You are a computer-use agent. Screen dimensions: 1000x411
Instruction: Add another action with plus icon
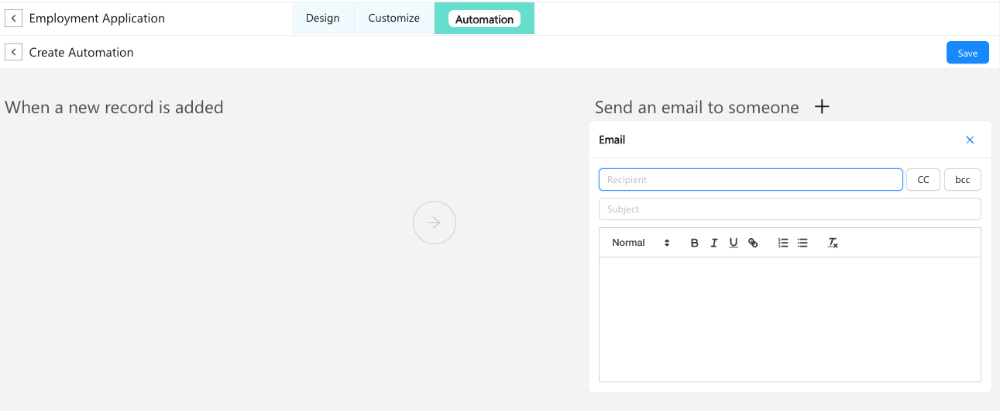(822, 107)
